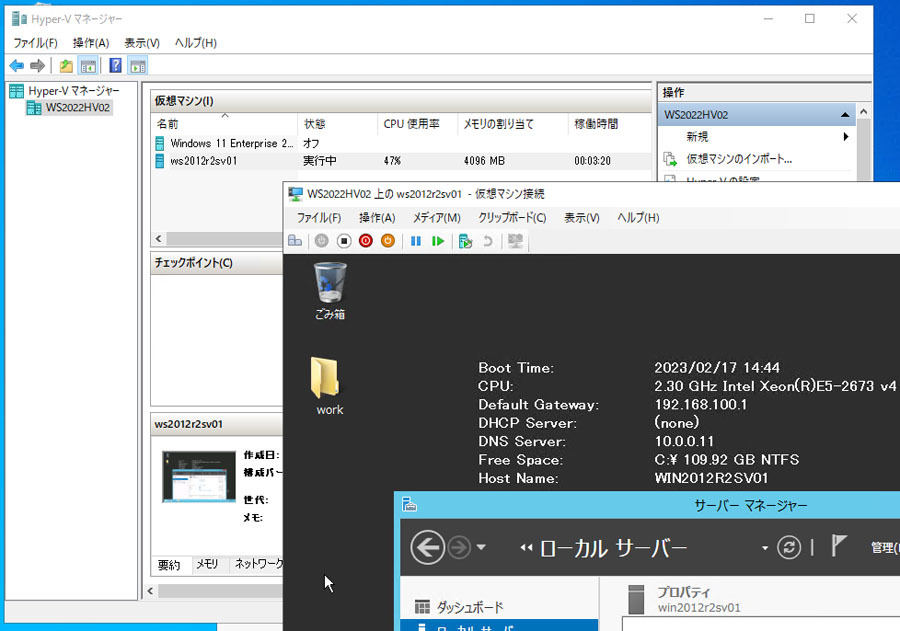This screenshot has height=631, width=900.
Task: Open ファイル(F) menu in VM Connection window
Action: tap(319, 218)
